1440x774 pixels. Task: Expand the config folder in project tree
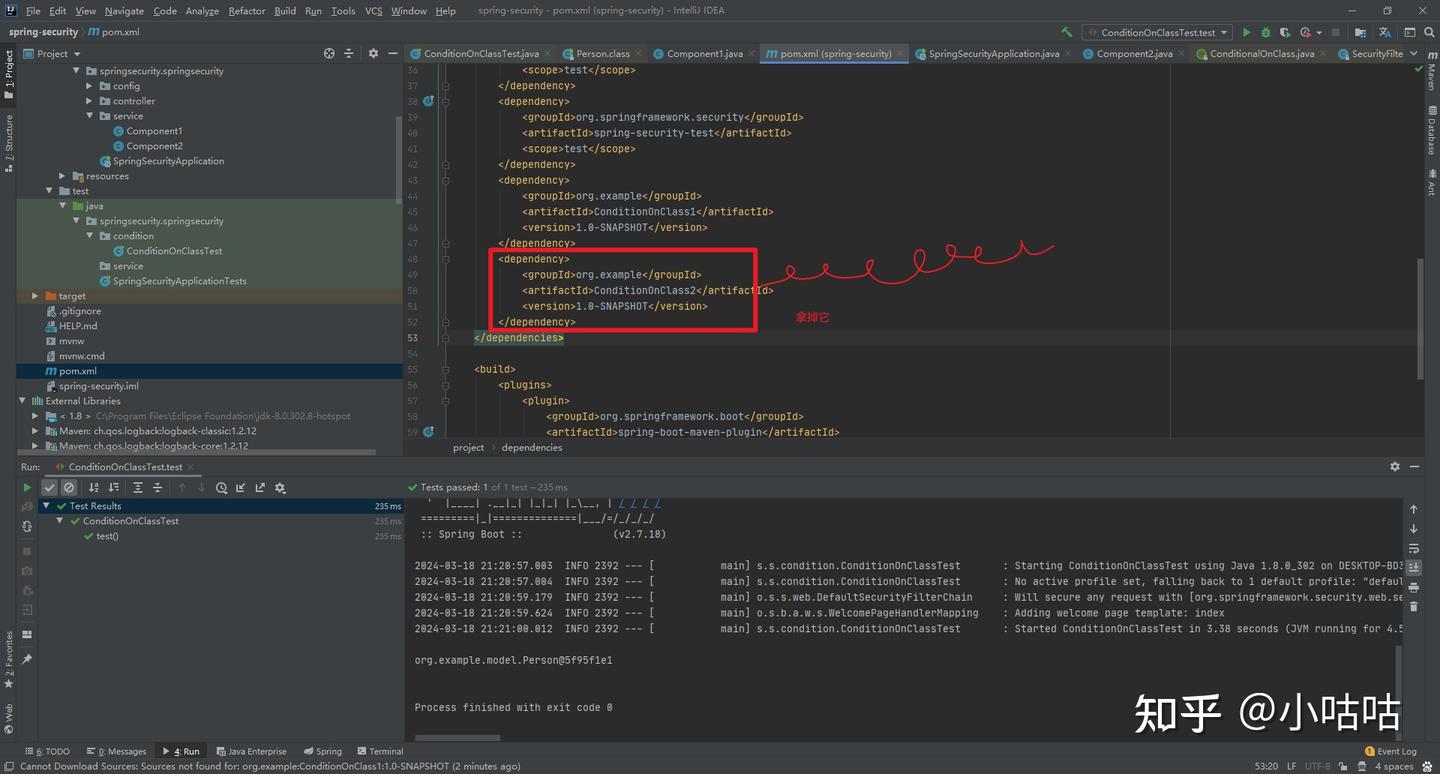point(89,86)
